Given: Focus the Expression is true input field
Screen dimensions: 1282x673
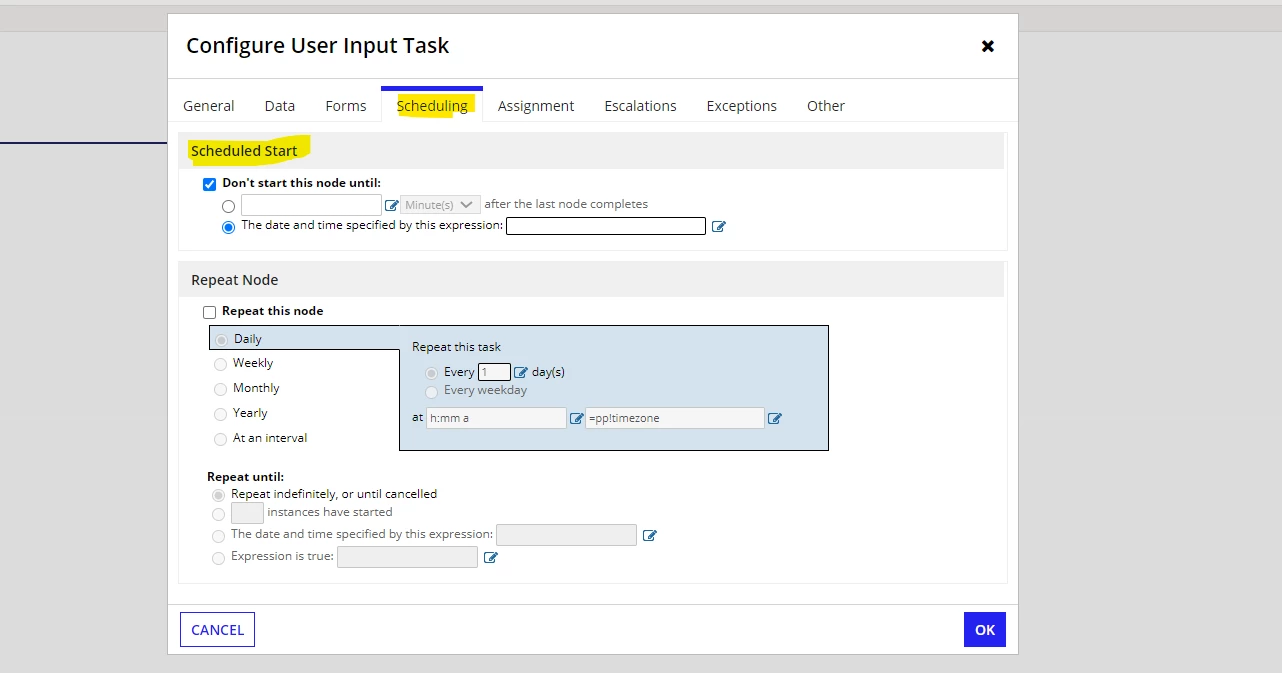Looking at the screenshot, I should pyautogui.click(x=407, y=557).
